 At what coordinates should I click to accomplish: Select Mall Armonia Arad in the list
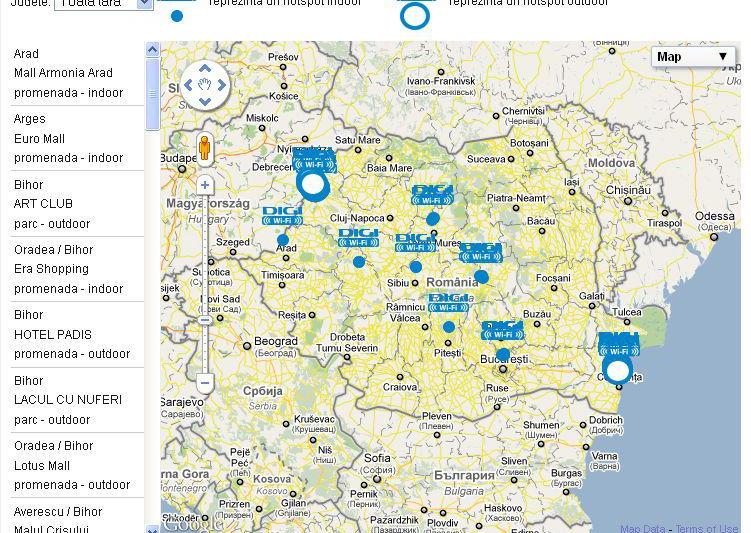[63, 73]
